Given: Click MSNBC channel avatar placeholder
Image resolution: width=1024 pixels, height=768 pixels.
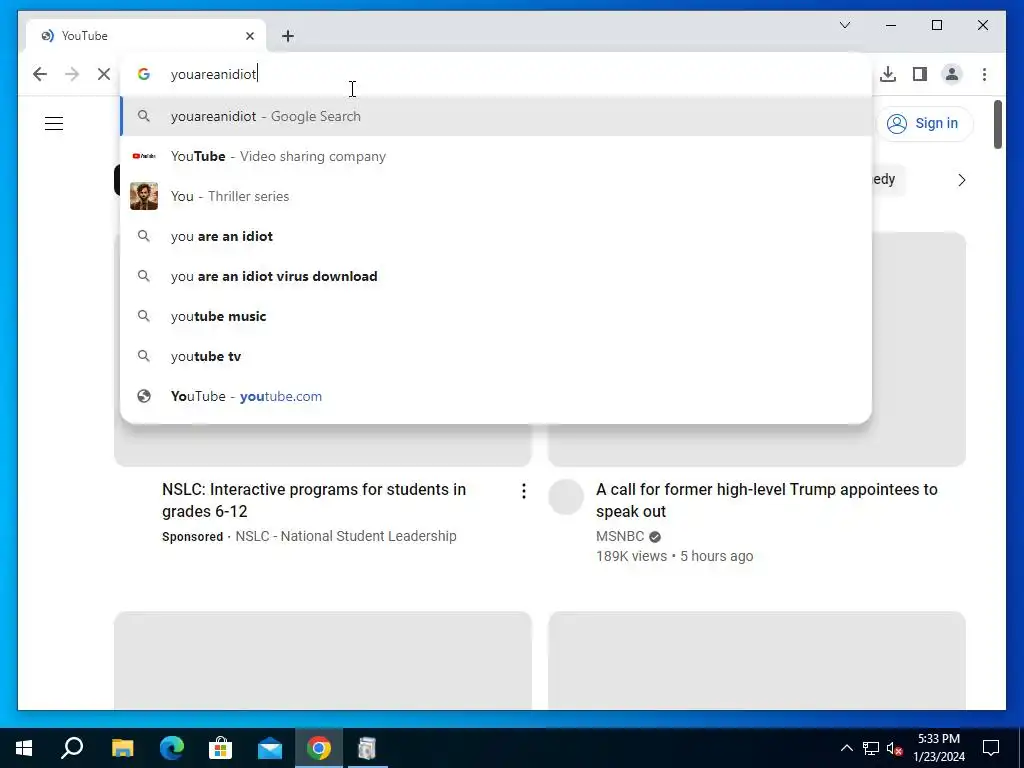Looking at the screenshot, I should click(x=566, y=497).
